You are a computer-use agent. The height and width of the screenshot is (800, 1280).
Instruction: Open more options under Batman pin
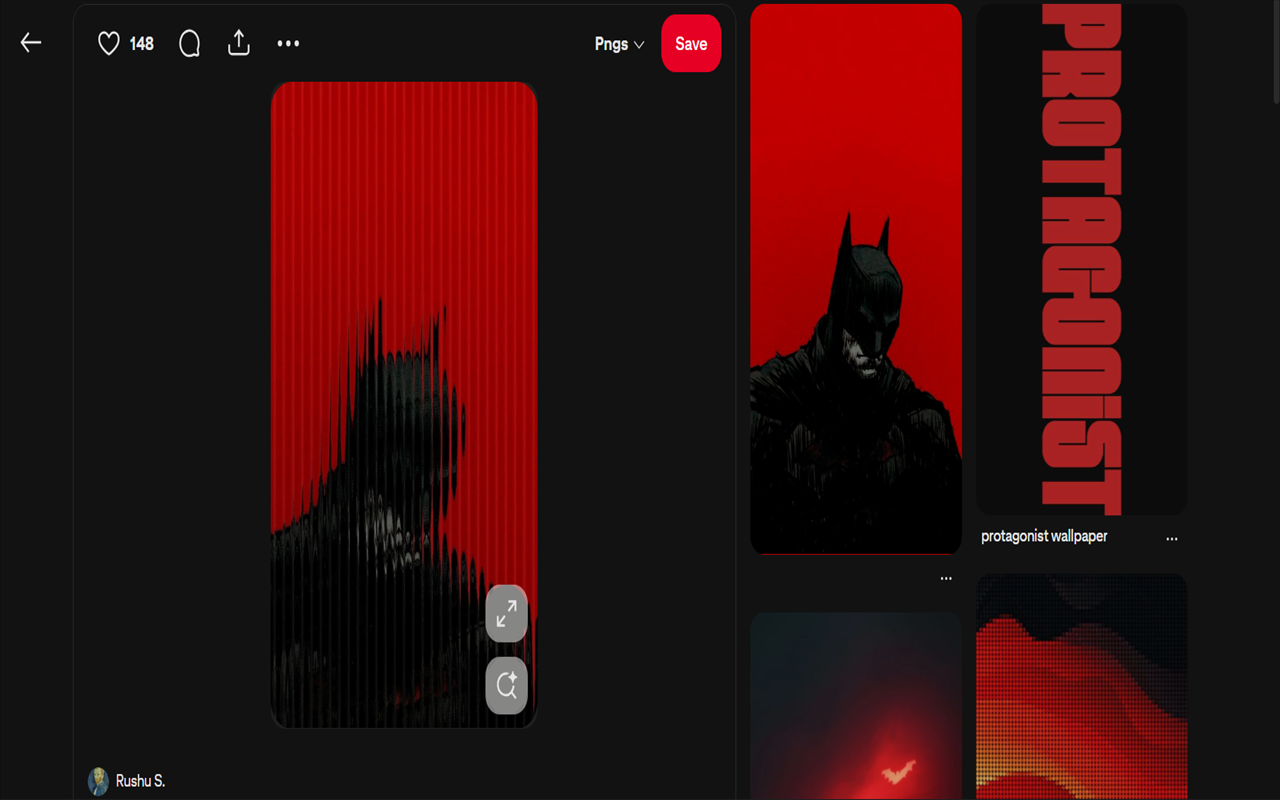(946, 578)
